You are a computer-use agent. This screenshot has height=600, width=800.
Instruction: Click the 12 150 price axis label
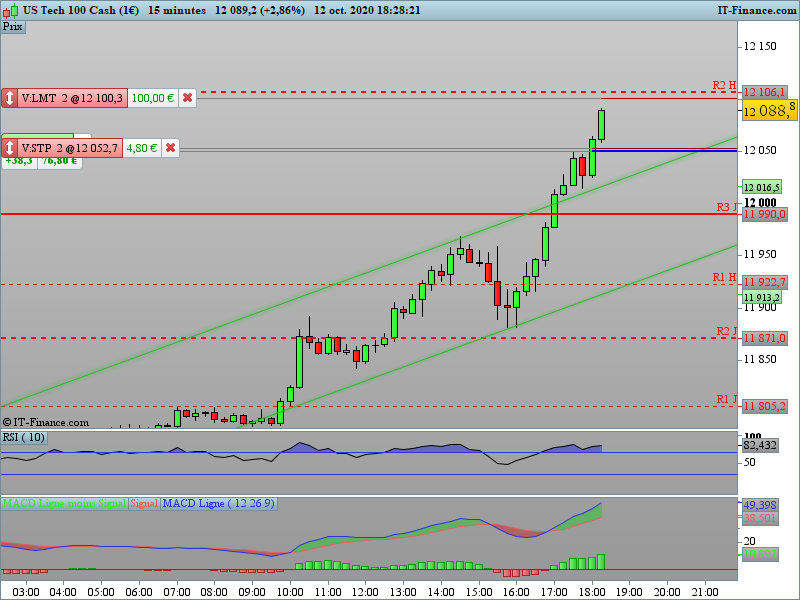(760, 46)
